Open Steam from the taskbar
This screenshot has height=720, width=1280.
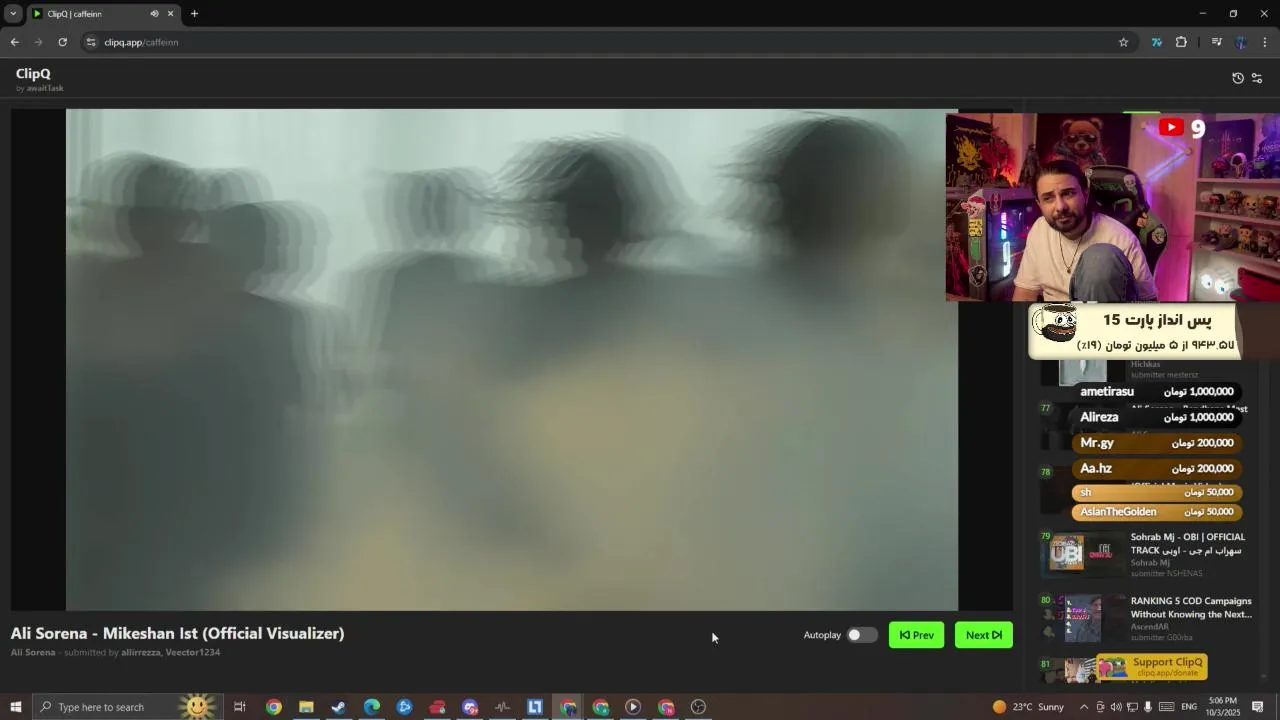339,707
